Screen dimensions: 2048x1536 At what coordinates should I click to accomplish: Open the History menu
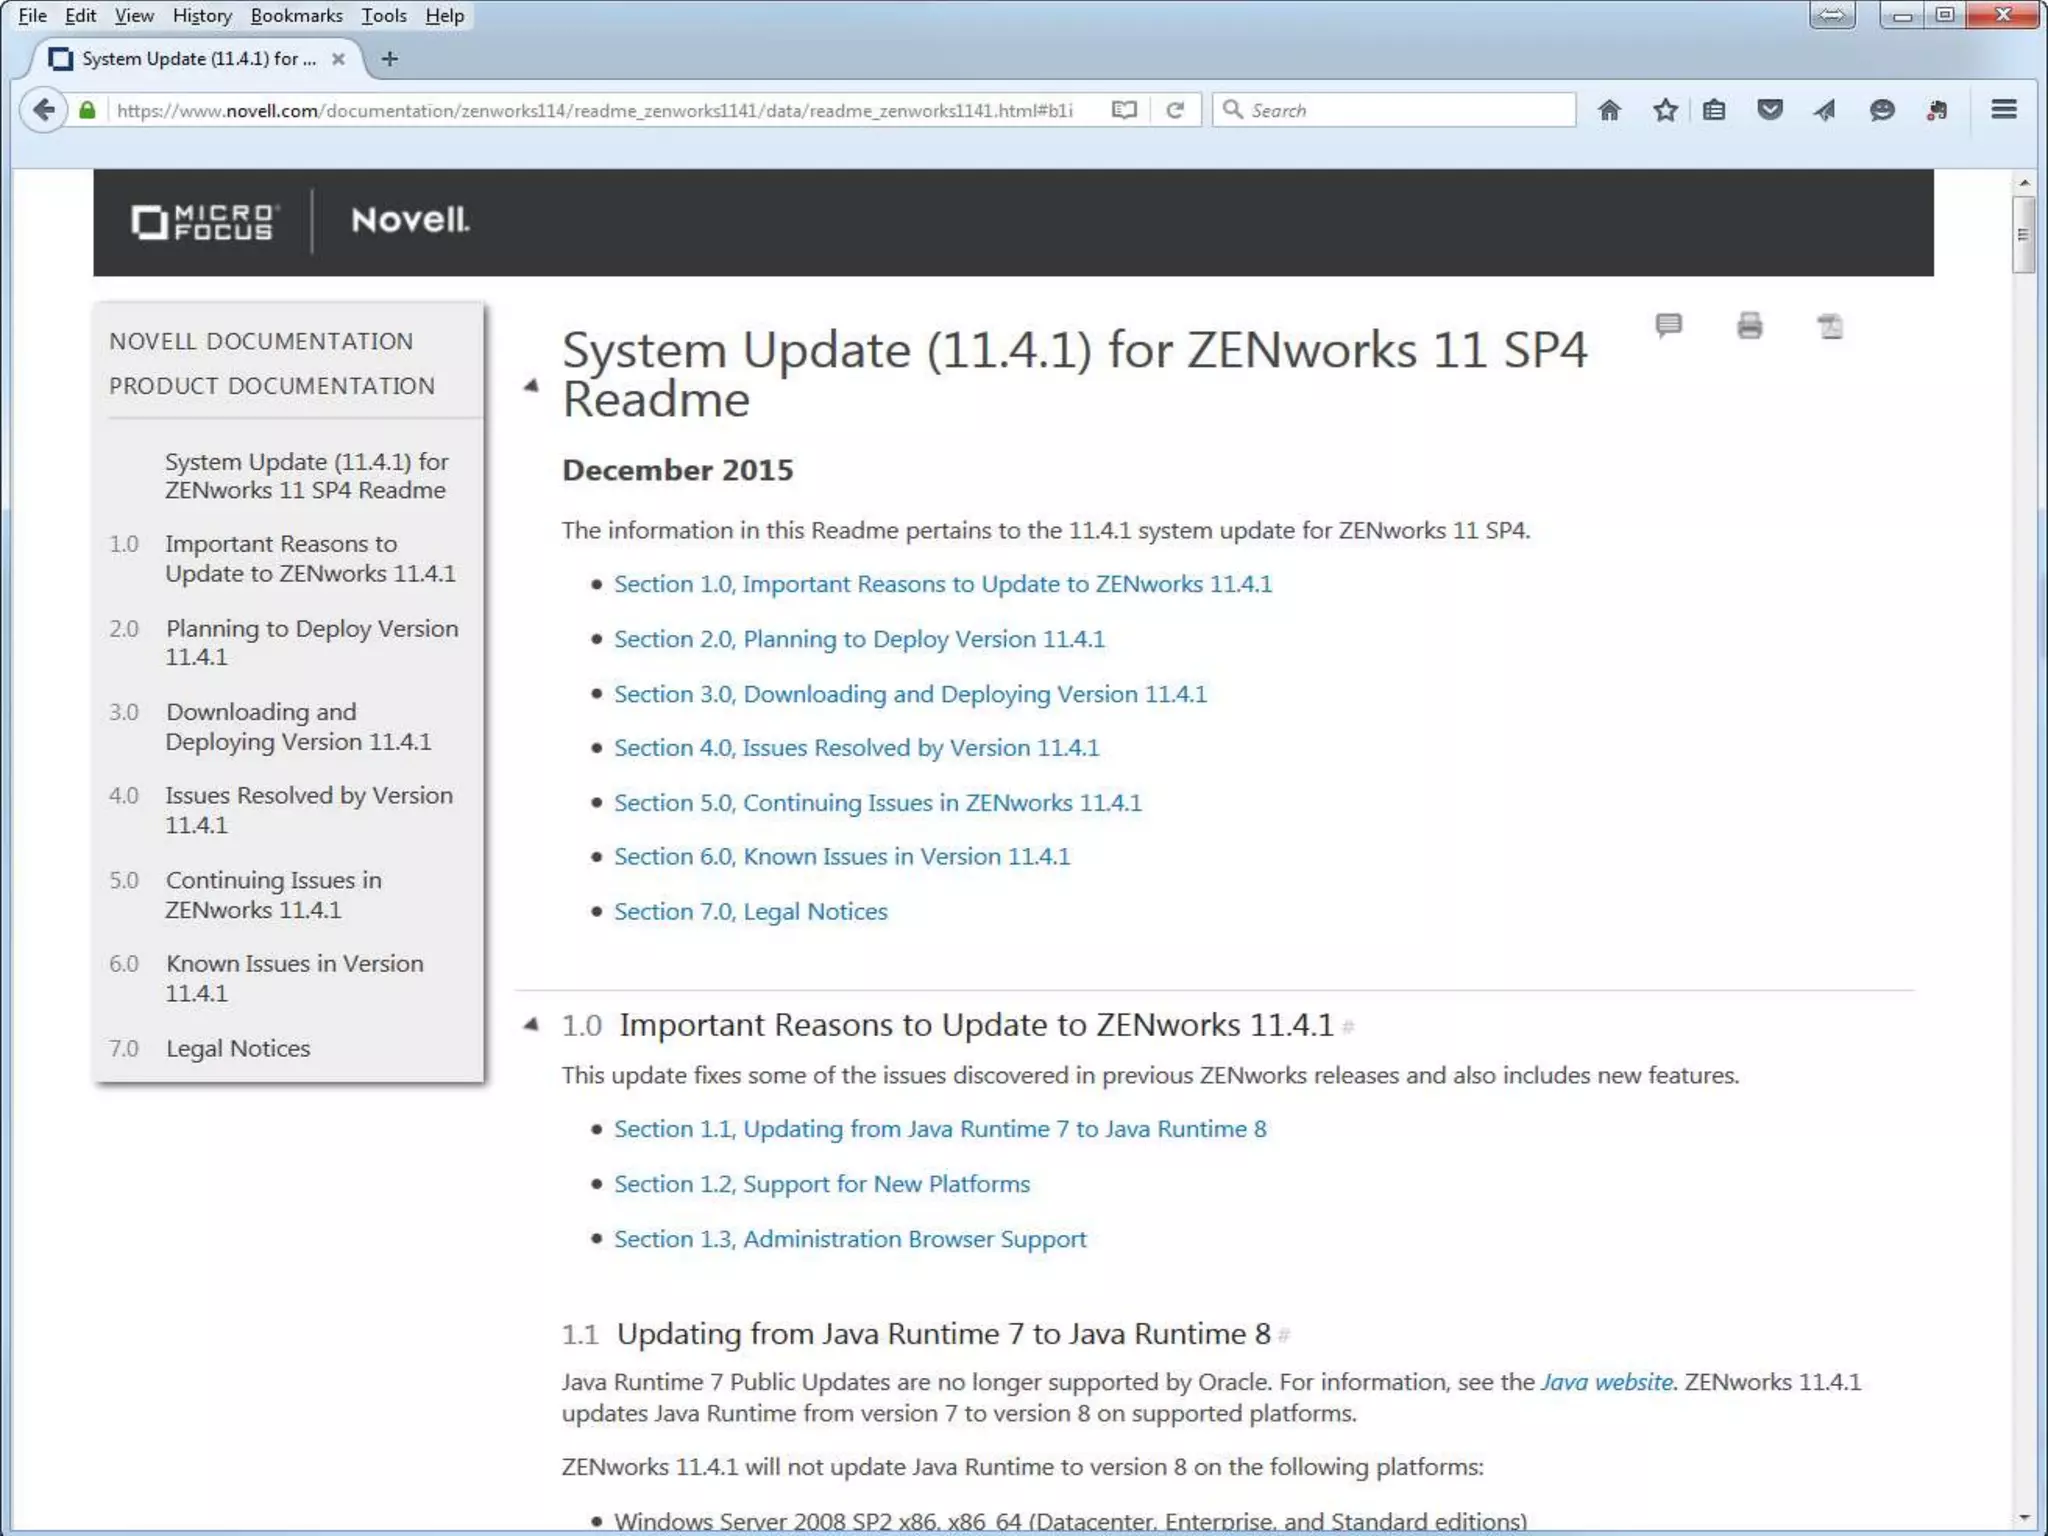202,15
